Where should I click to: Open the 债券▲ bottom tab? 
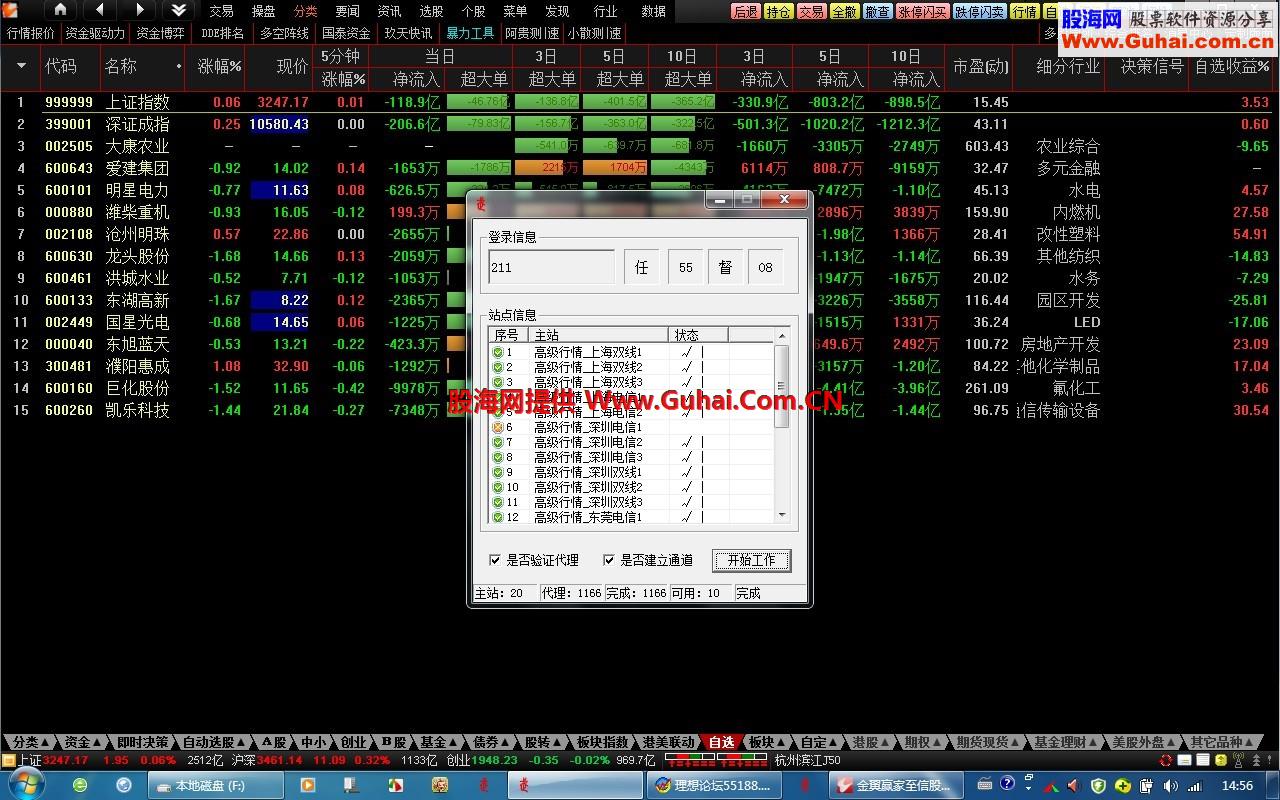tap(490, 742)
